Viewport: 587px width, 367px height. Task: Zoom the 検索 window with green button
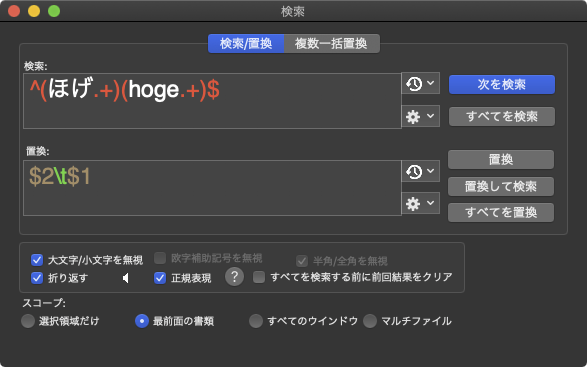[54, 11]
